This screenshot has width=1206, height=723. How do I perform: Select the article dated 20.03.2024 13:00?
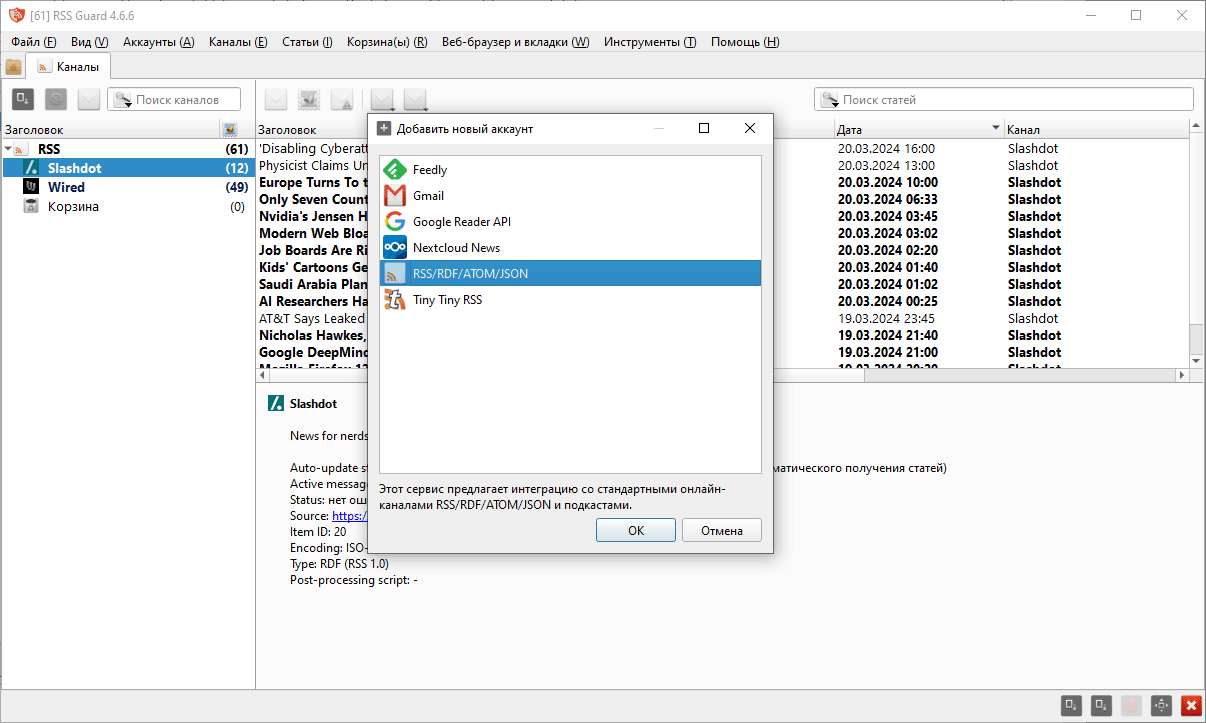[886, 165]
